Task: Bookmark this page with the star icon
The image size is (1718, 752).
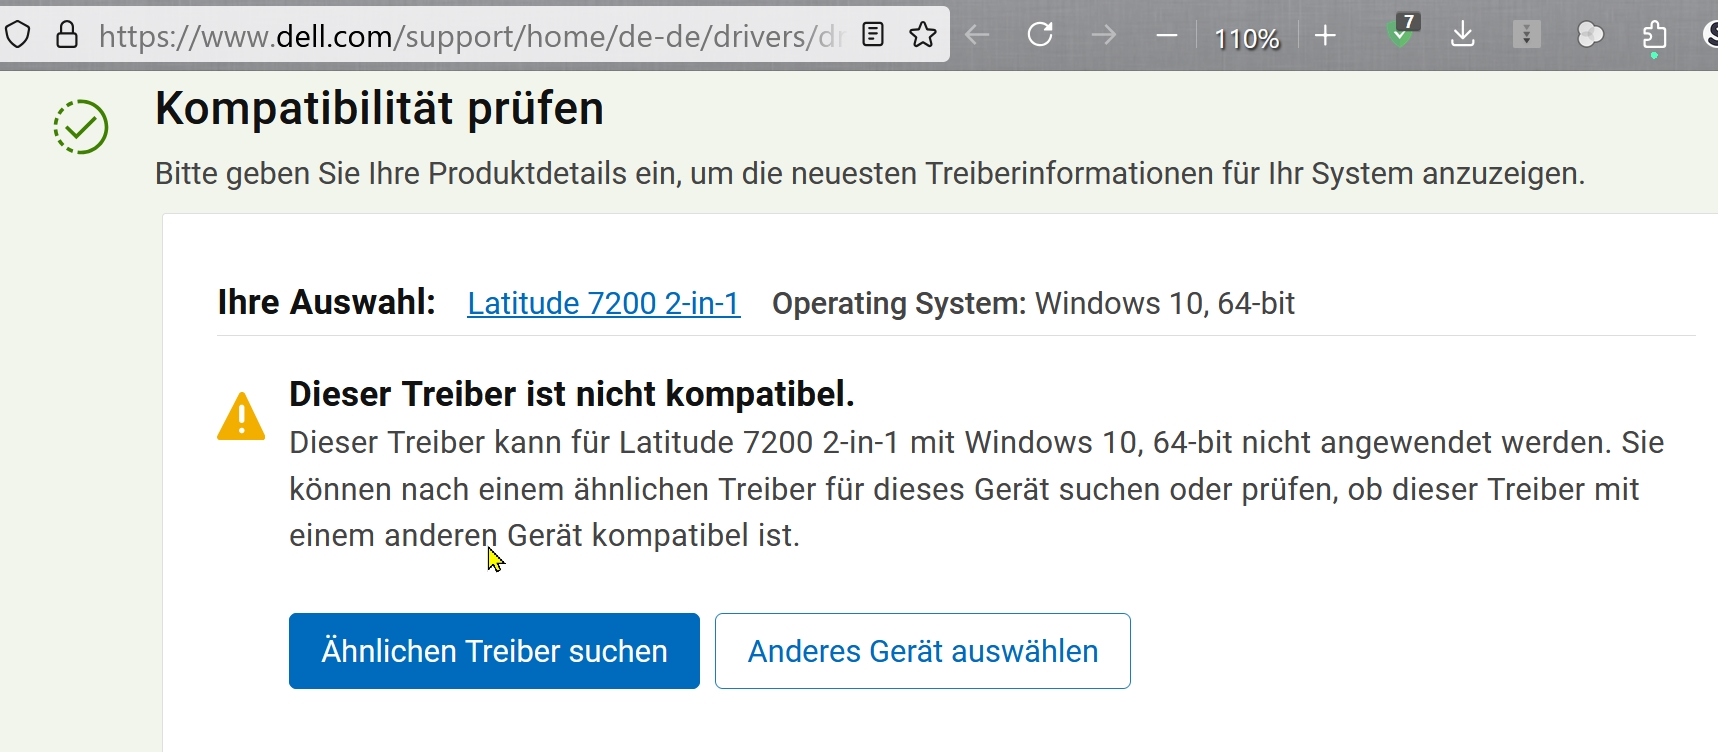Action: coord(923,35)
